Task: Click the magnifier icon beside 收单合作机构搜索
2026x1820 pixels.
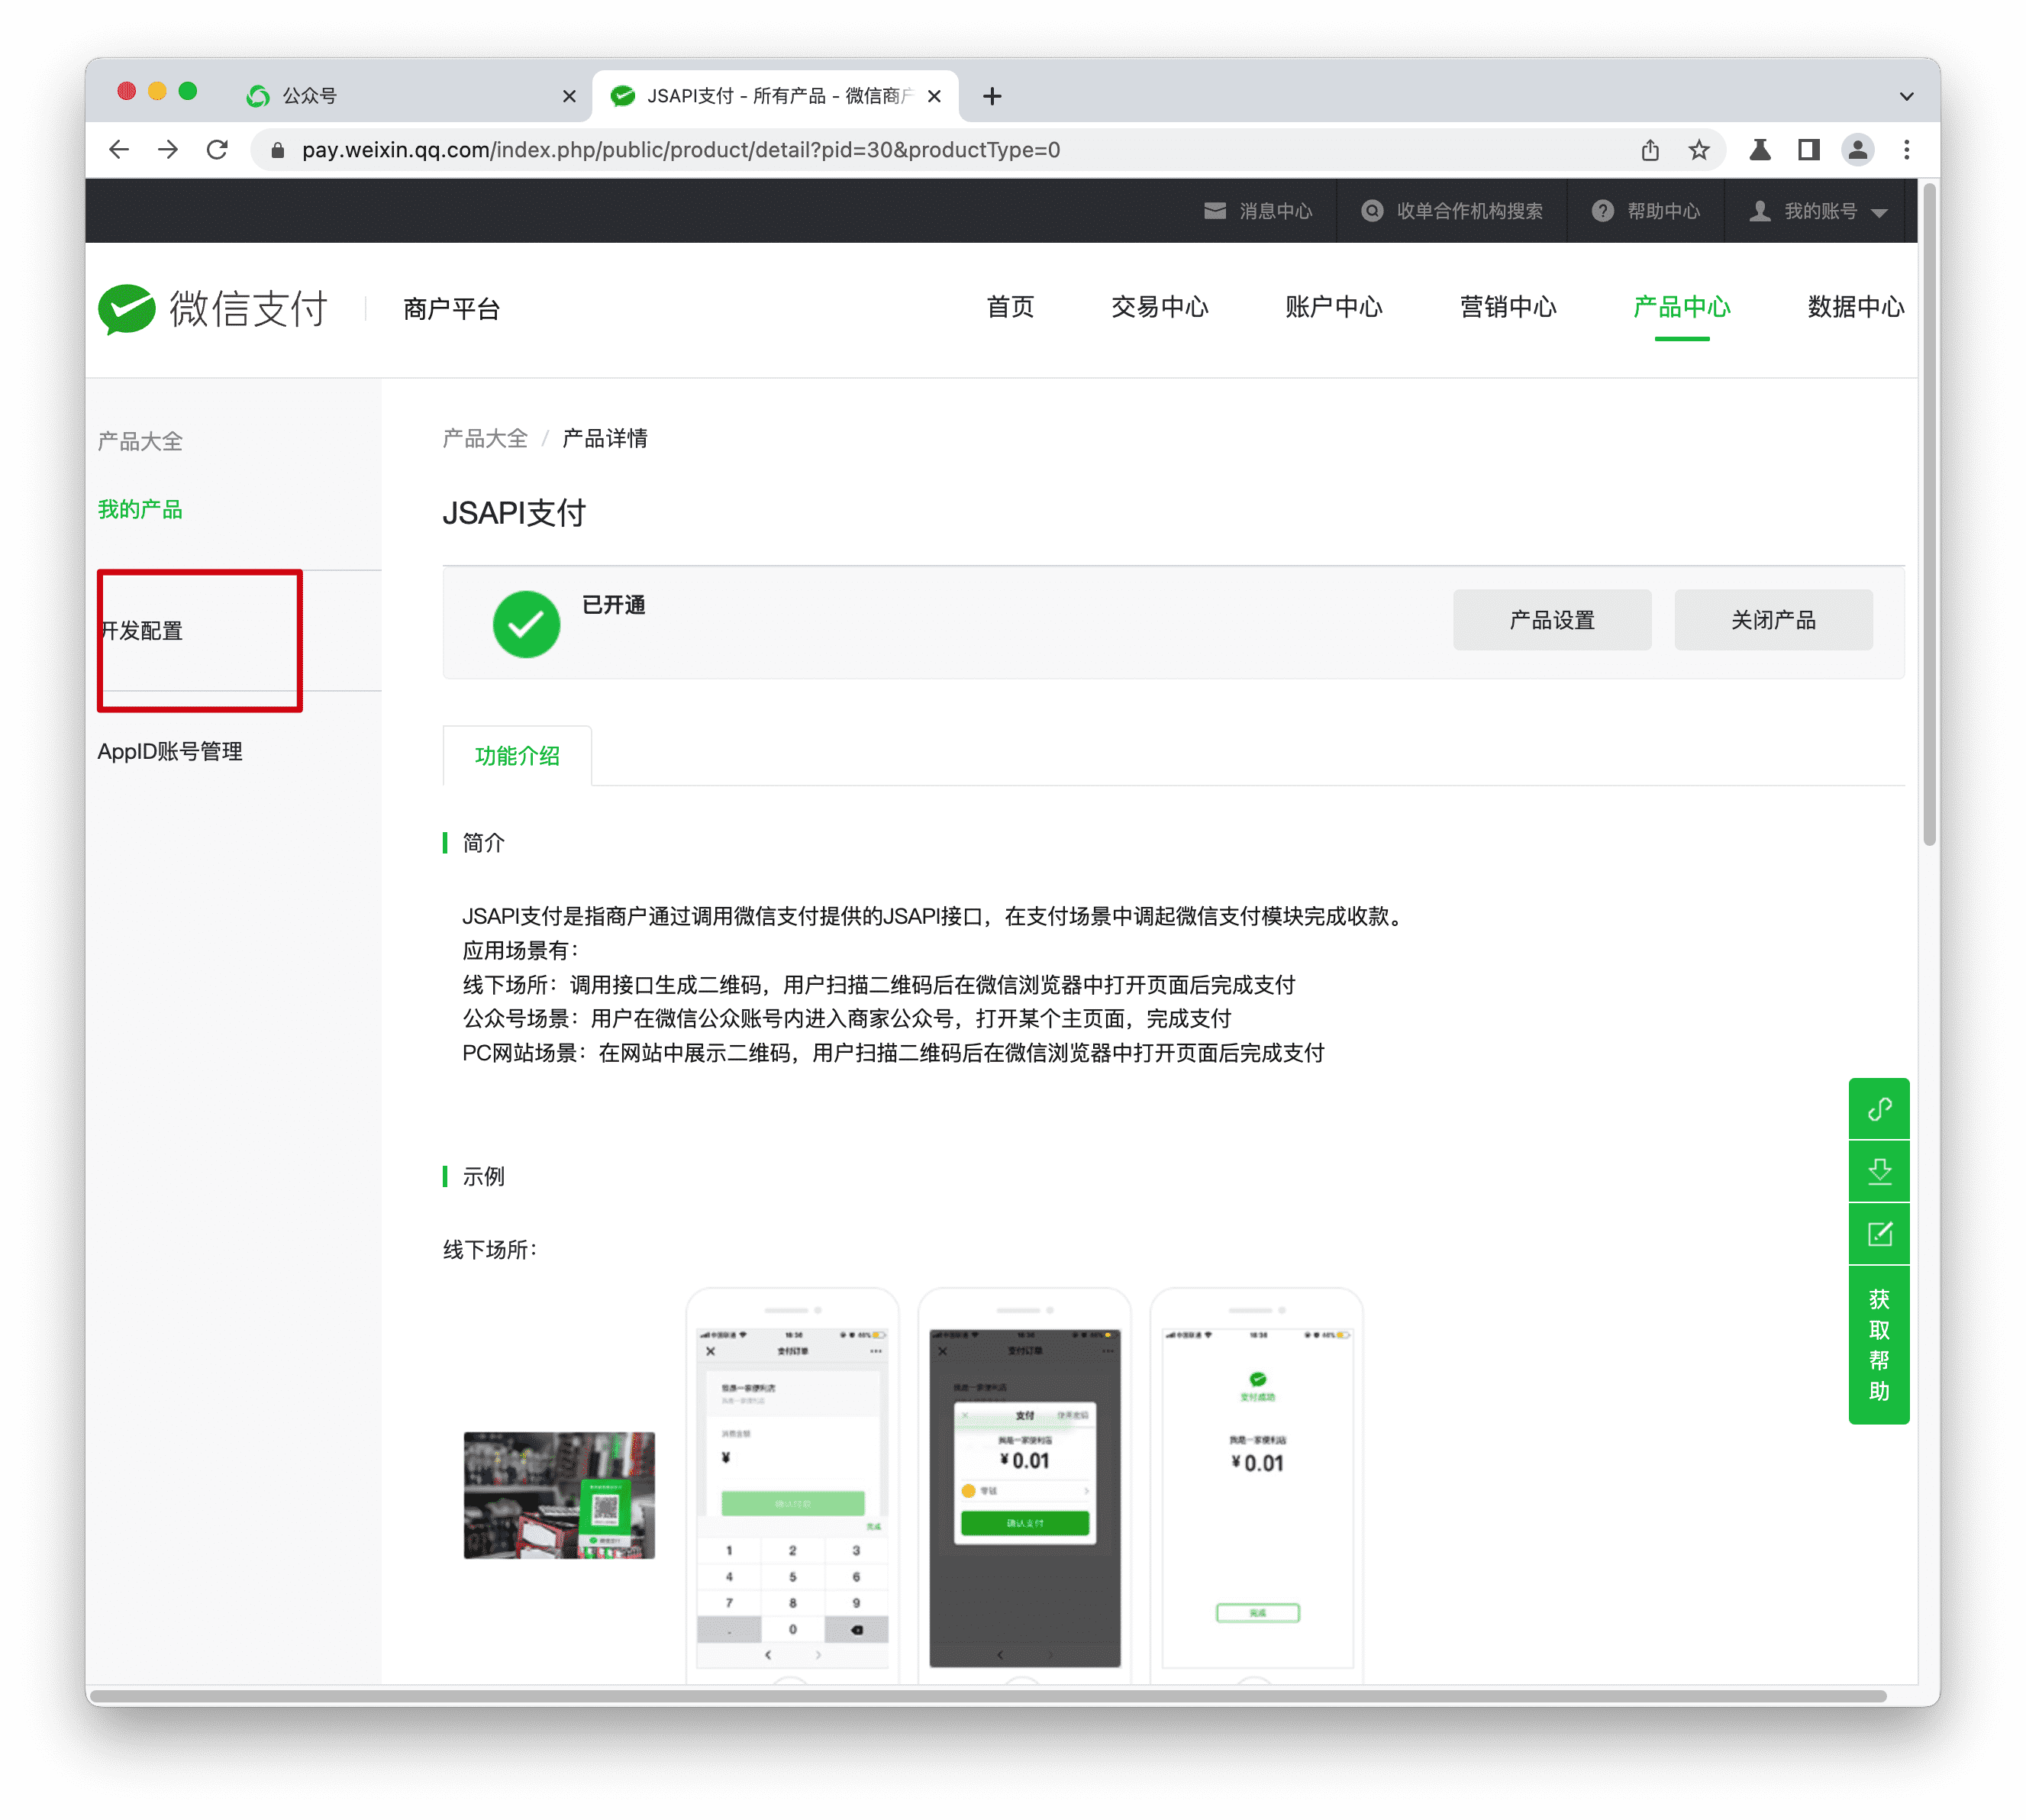Action: click(x=1372, y=211)
